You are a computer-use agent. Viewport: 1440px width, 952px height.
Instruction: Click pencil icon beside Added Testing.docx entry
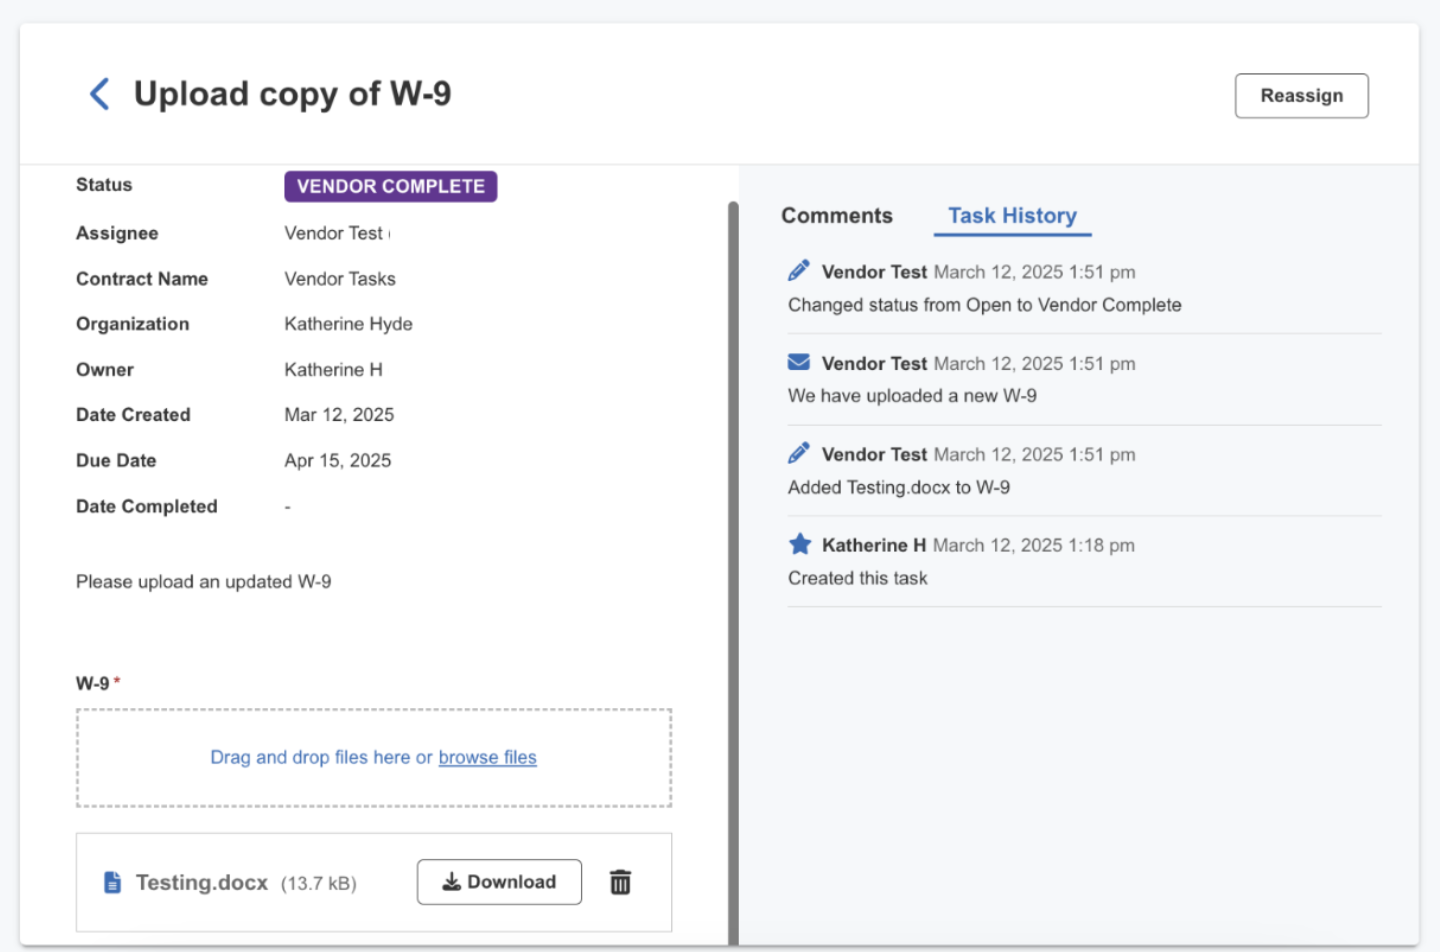[x=799, y=454]
